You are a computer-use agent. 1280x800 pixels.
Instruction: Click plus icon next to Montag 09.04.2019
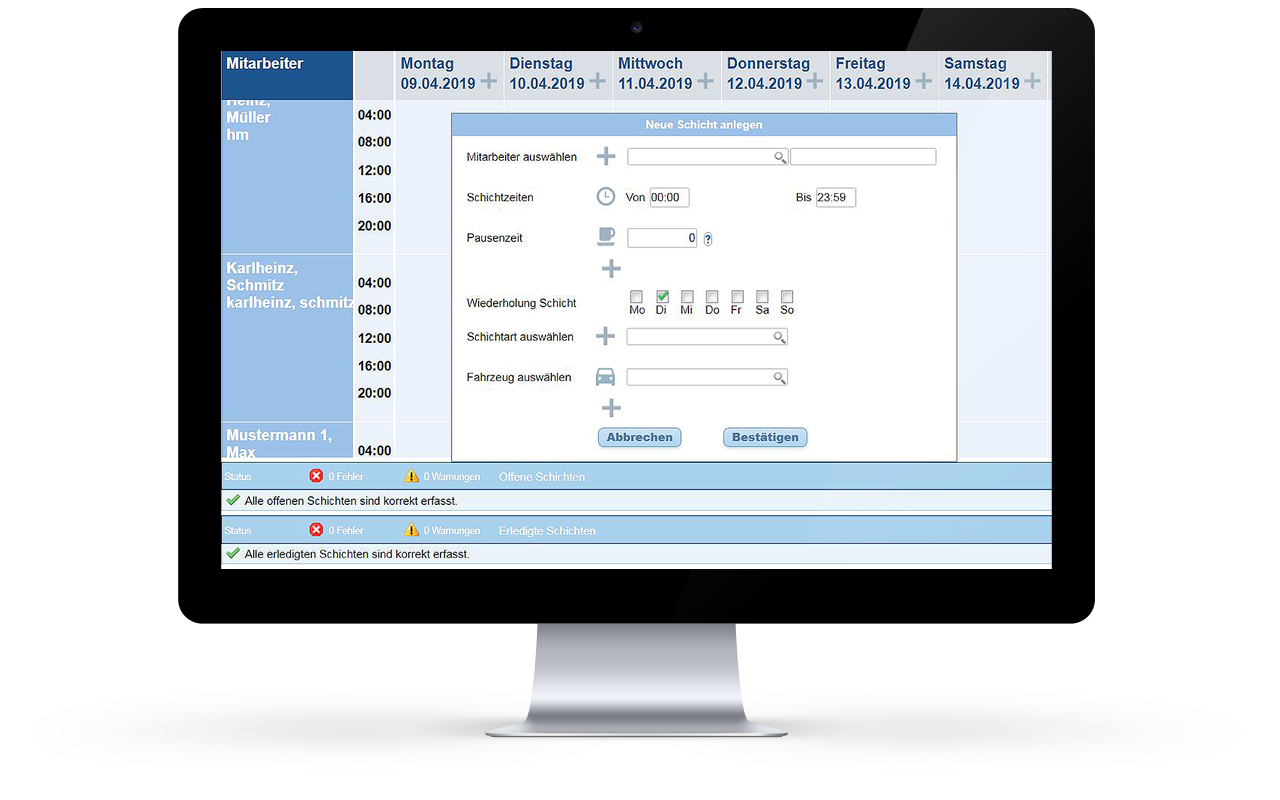click(488, 82)
